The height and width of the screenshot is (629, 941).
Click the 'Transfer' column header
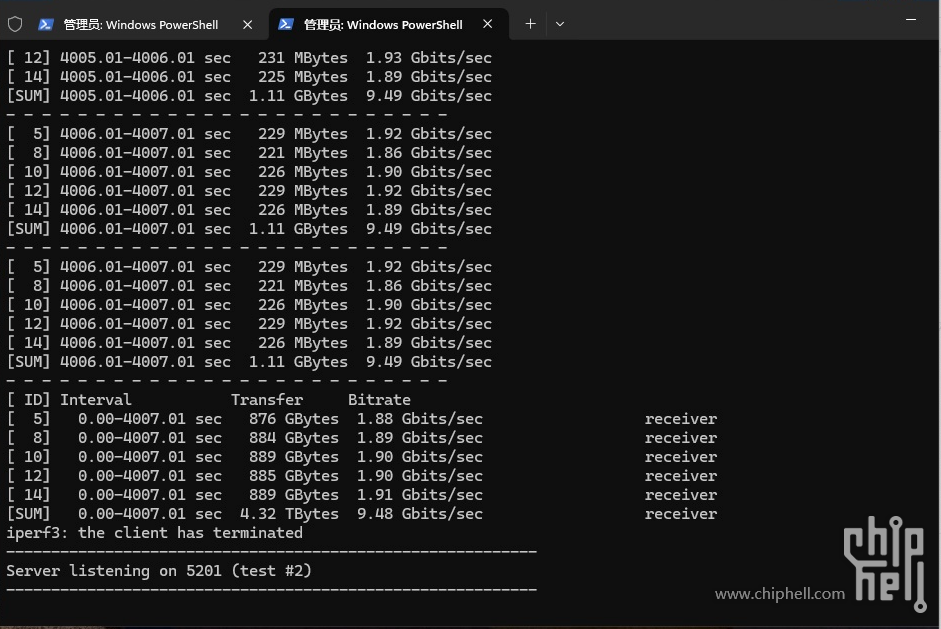[x=266, y=400]
